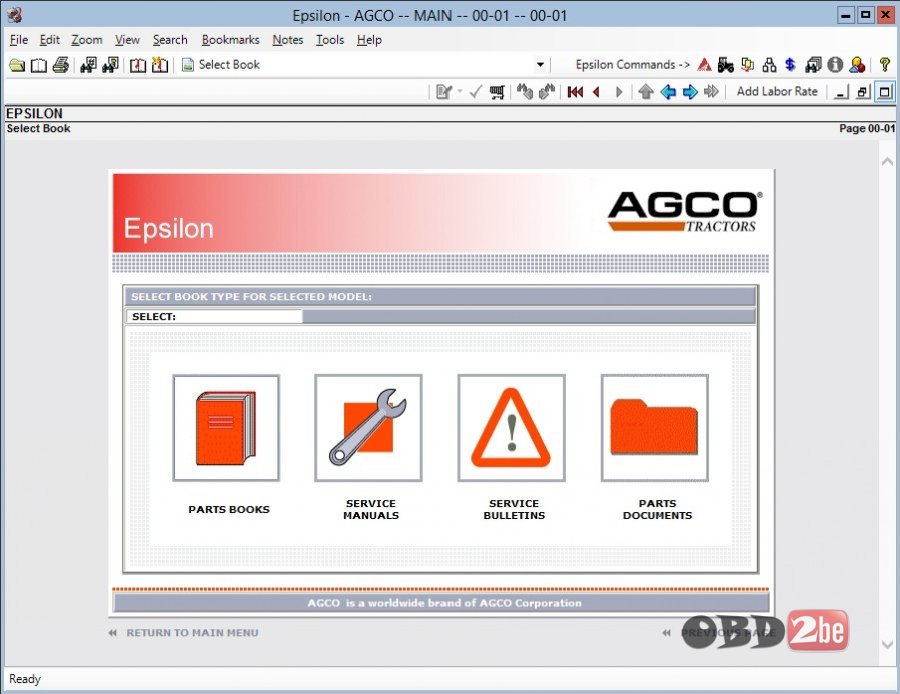Screen dimensions: 900x694
Task: Click the binoculars with question mark icon
Action: point(110,65)
